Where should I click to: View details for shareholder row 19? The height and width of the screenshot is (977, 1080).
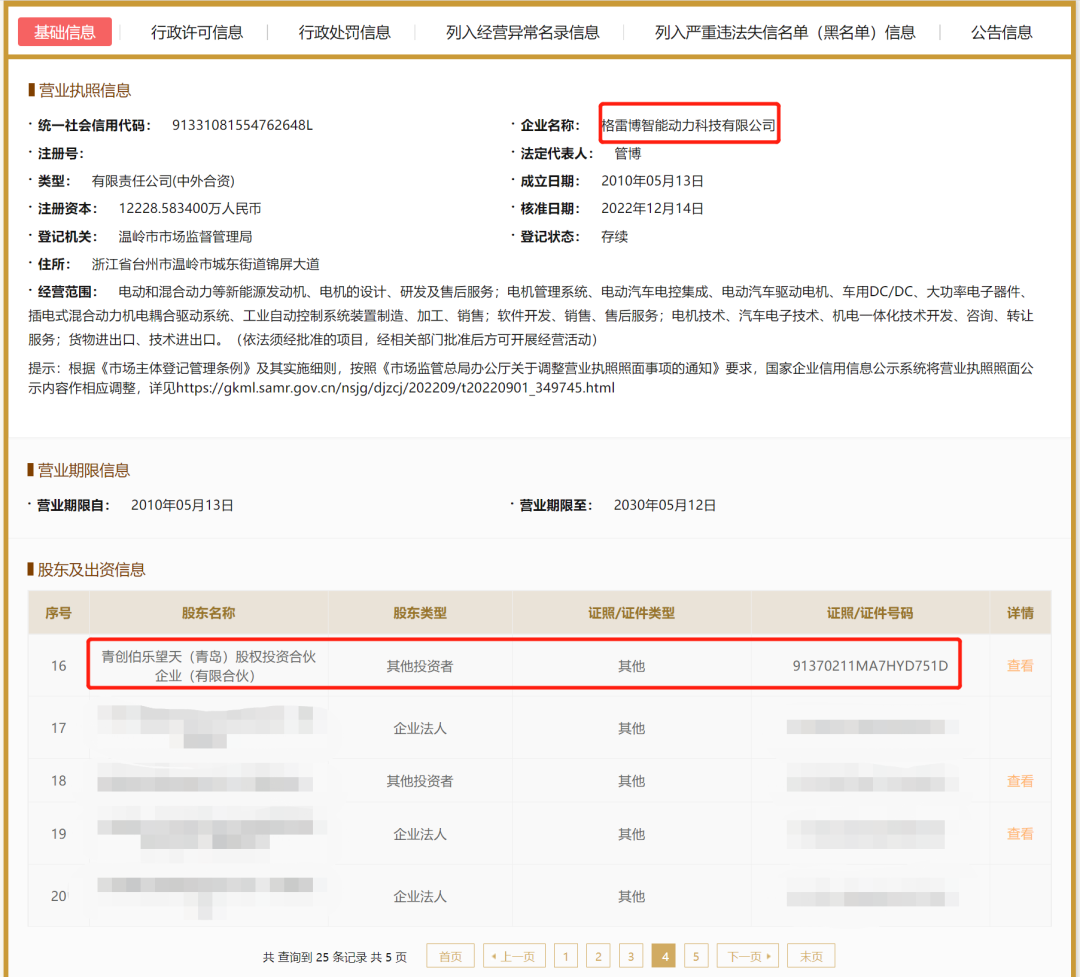(1020, 834)
